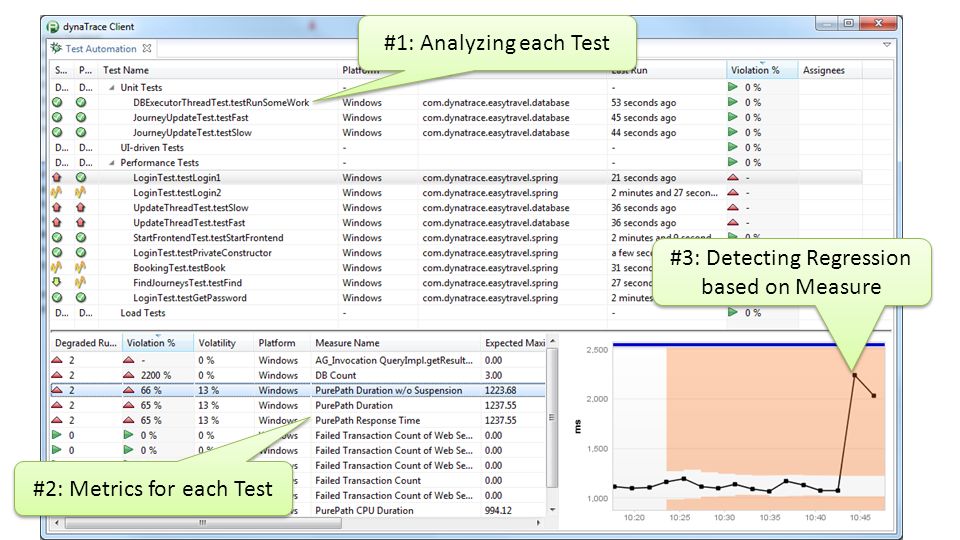Screen dimensions: 960x540
Task: Click the Measure Name column header
Action: pyautogui.click(x=347, y=343)
